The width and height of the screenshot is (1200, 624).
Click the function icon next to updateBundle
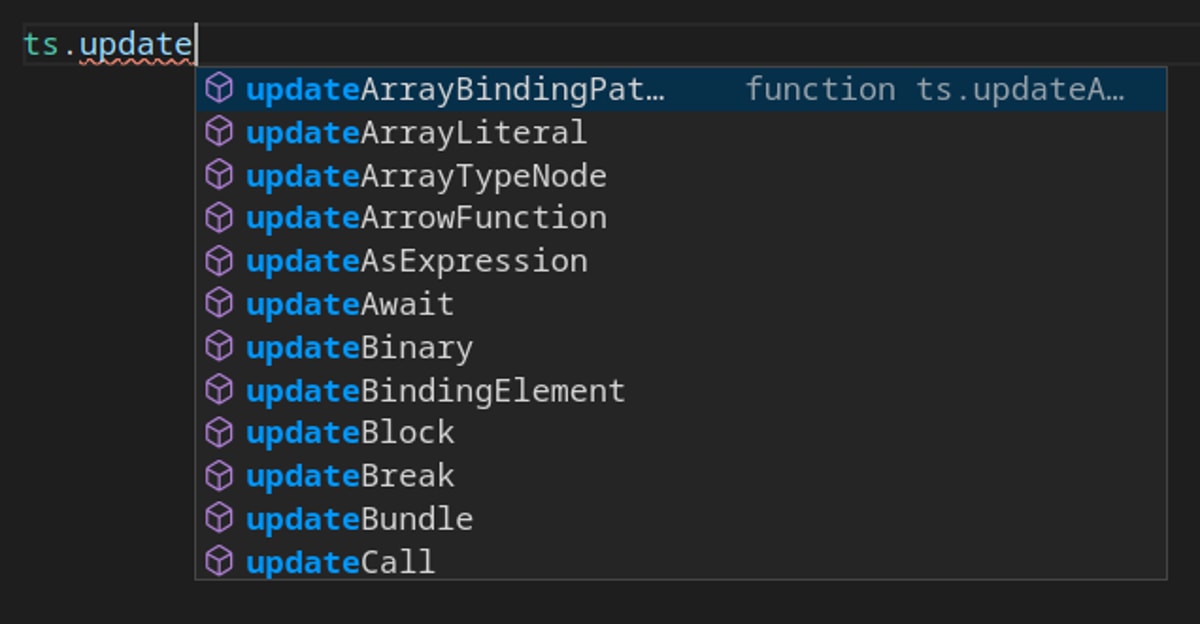(x=218, y=518)
